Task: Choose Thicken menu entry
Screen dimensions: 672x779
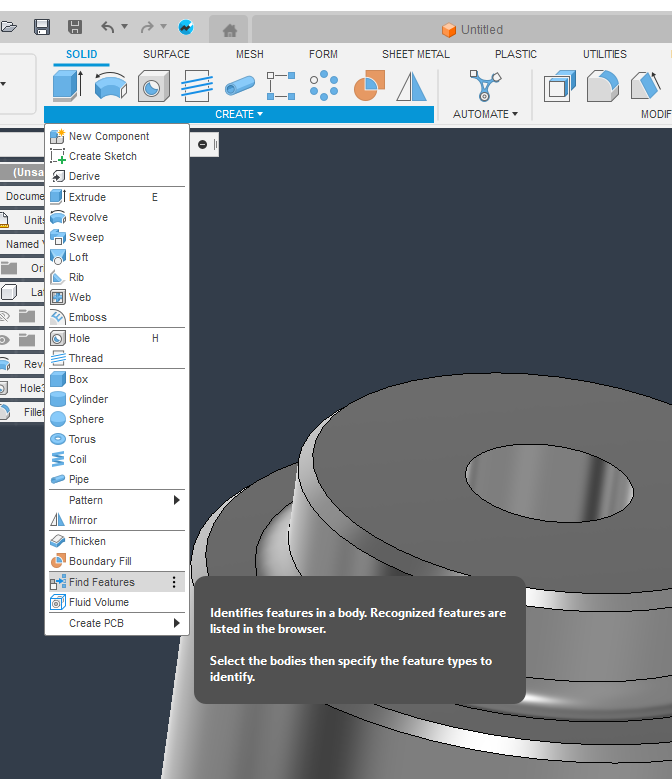Action: [117, 541]
